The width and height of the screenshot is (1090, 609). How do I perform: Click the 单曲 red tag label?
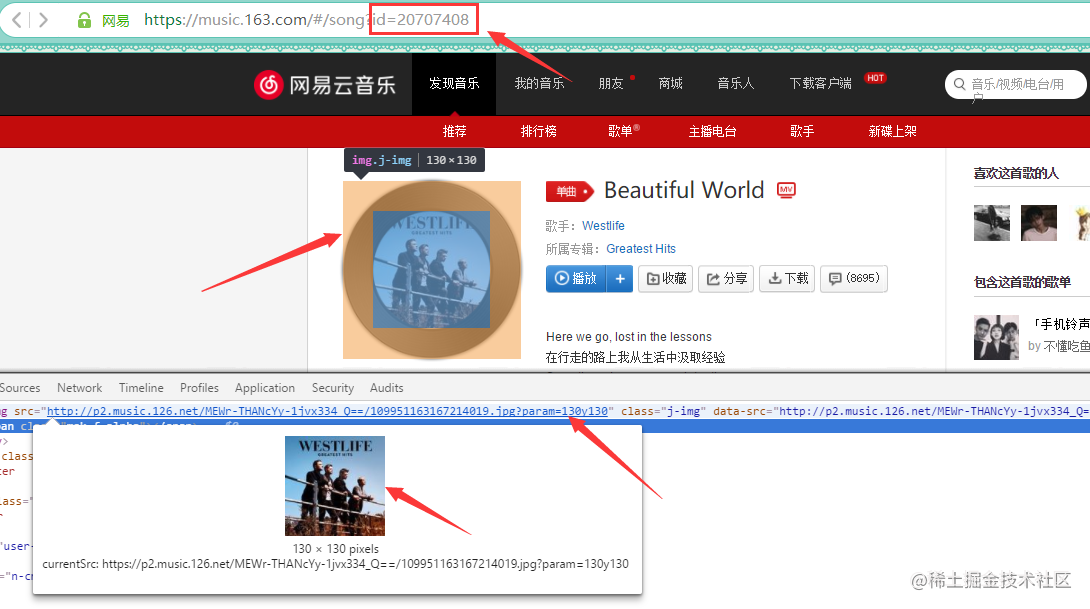point(570,191)
